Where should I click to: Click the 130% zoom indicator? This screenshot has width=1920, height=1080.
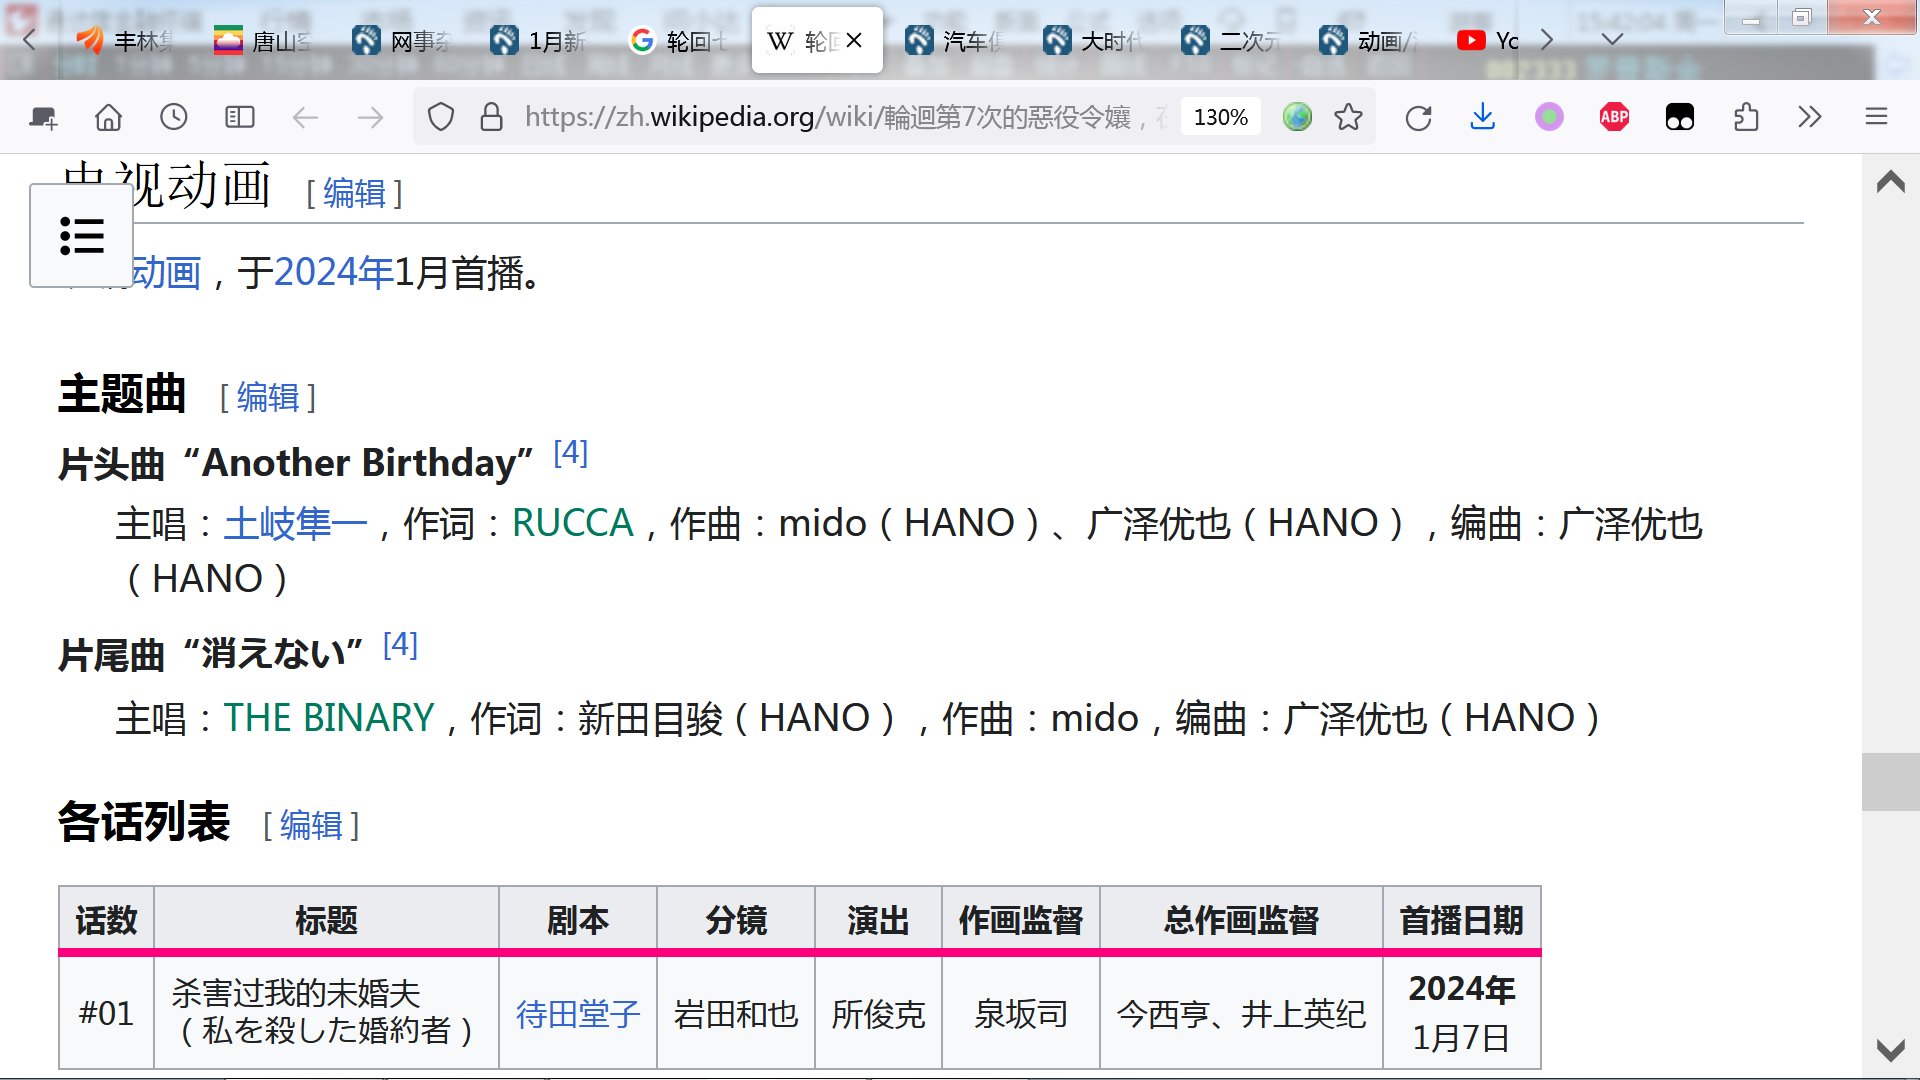tap(1220, 116)
